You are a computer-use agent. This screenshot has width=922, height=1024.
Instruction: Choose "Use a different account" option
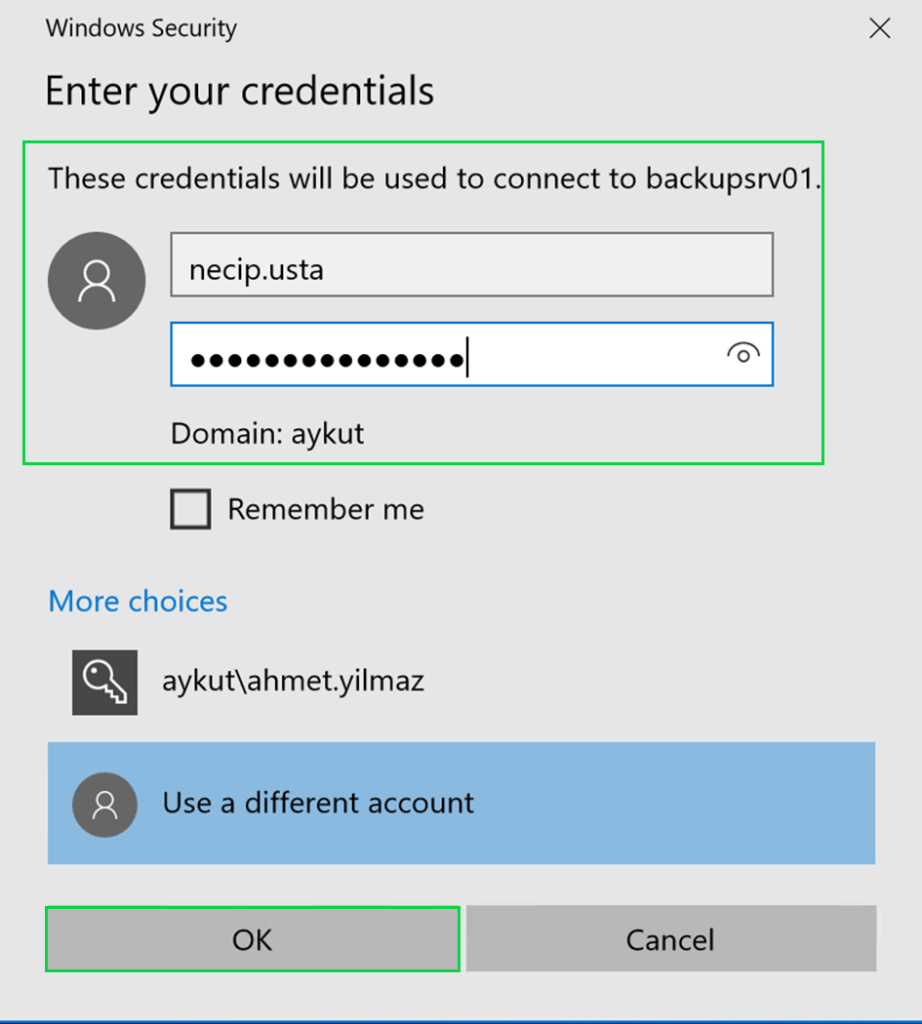[318, 803]
